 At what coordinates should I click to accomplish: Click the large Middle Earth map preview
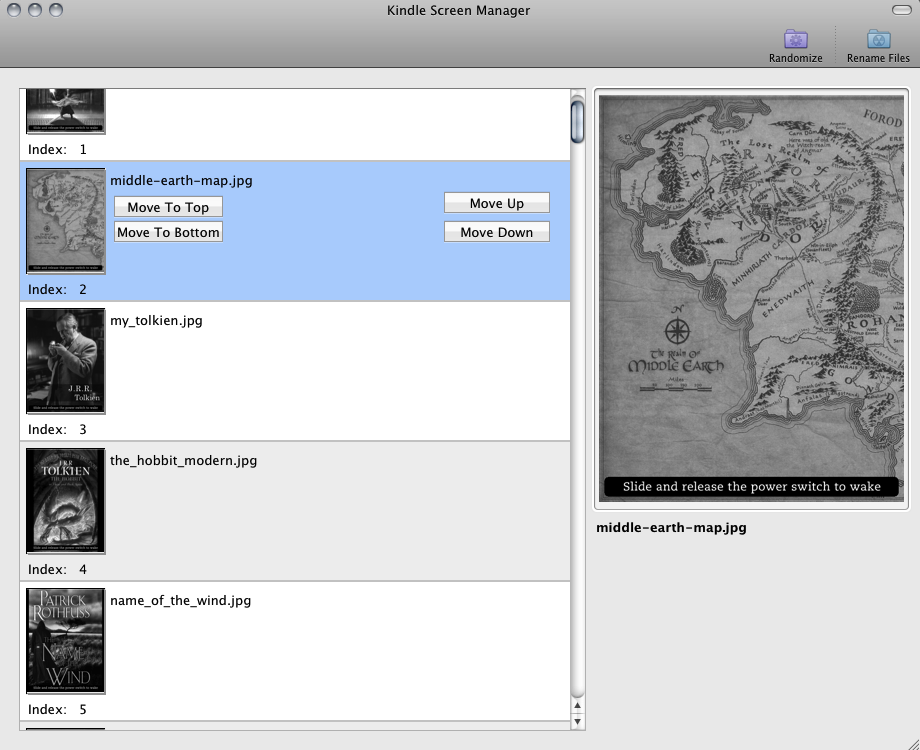(x=751, y=299)
